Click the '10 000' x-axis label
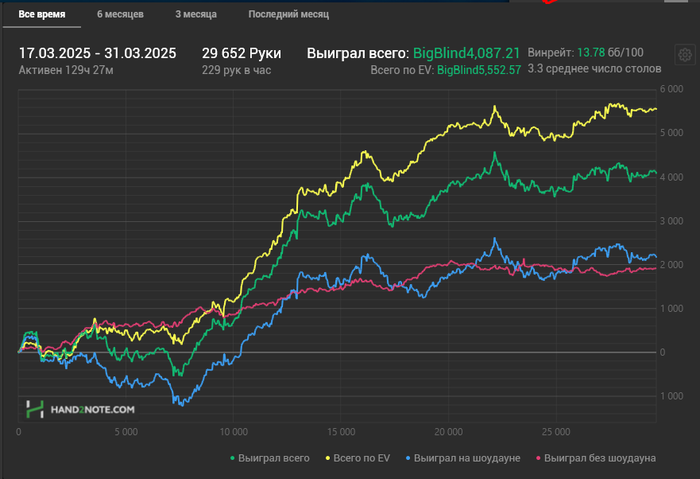Image resolution: width=700 pixels, height=479 pixels. point(233,432)
